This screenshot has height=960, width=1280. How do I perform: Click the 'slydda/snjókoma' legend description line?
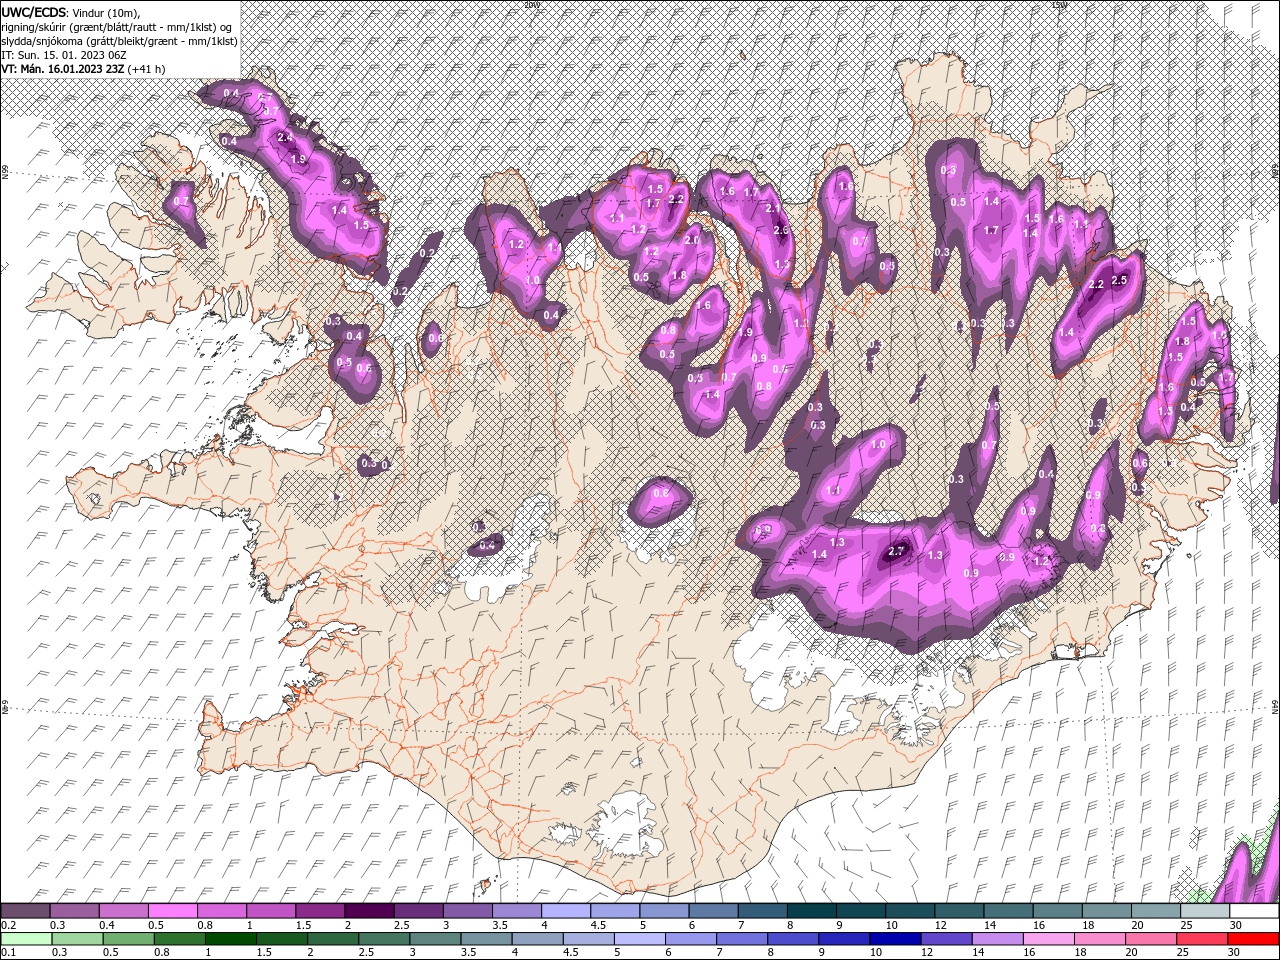click(119, 41)
